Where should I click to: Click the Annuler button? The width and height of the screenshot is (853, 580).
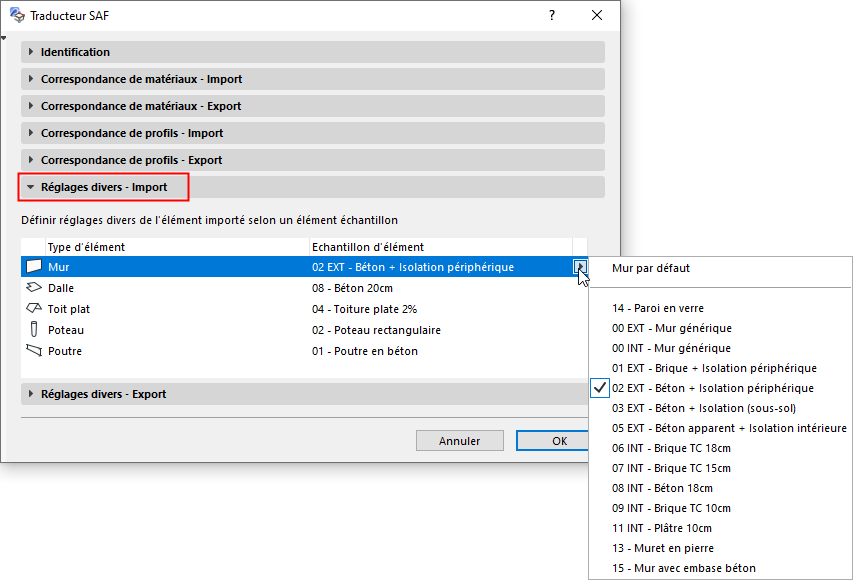(x=460, y=441)
